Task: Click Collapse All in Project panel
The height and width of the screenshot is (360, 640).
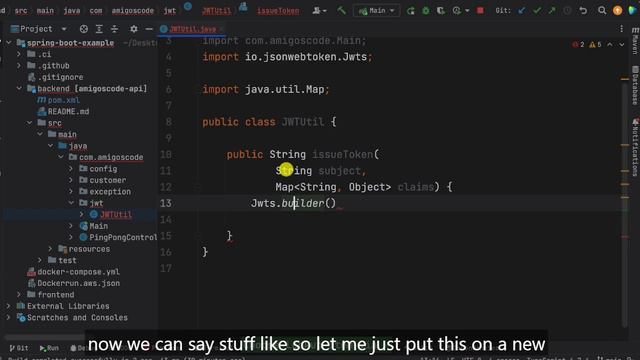Action: pos(114,29)
